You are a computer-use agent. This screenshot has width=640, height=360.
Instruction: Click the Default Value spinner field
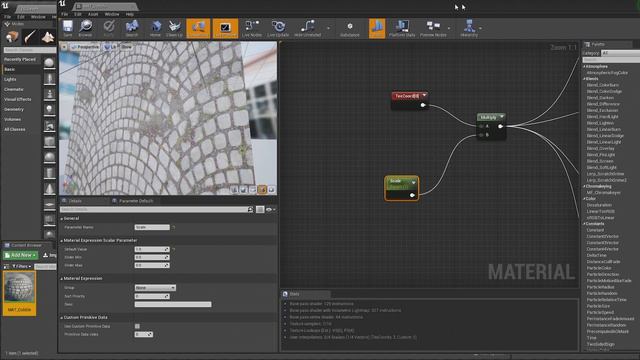(x=152, y=249)
